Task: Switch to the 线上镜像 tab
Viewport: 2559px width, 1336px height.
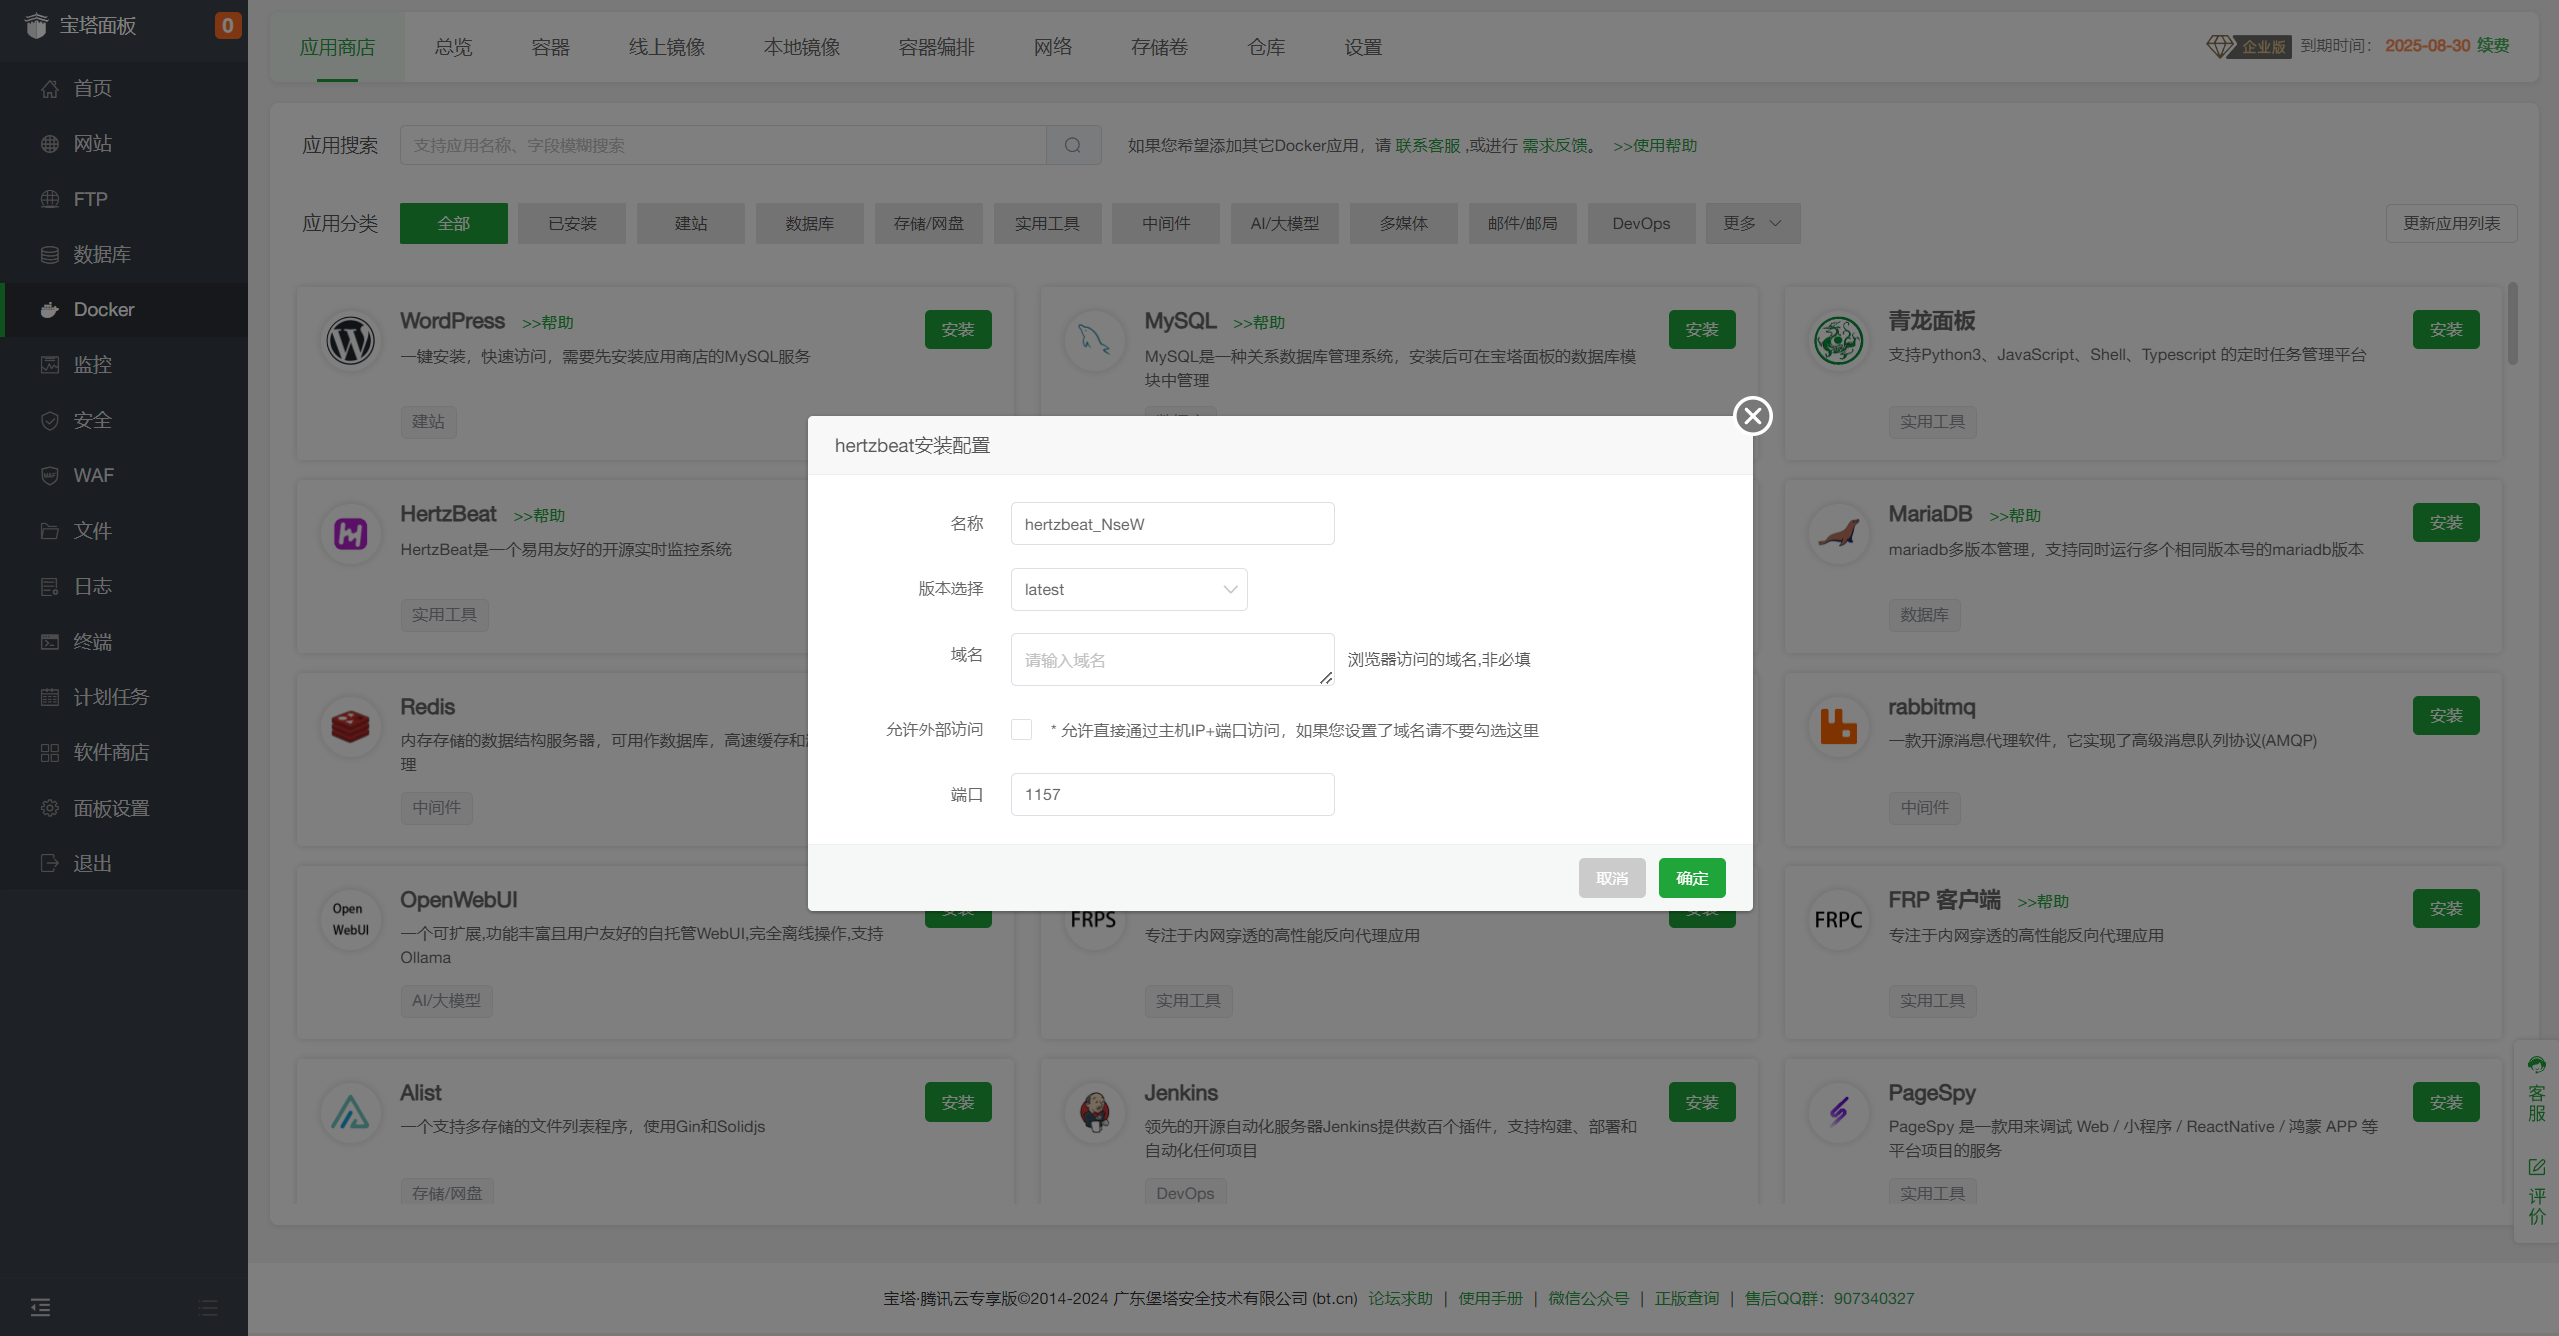Action: 667,47
